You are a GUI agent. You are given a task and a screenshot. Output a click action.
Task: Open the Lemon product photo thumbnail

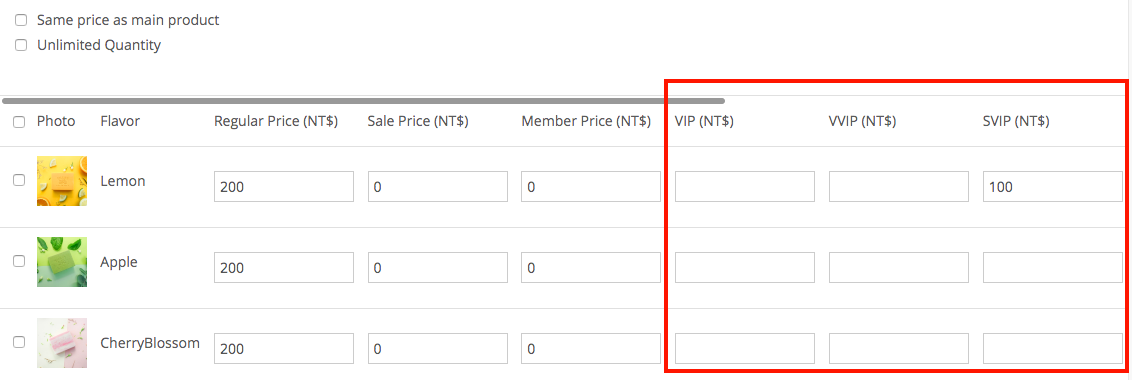pos(62,181)
